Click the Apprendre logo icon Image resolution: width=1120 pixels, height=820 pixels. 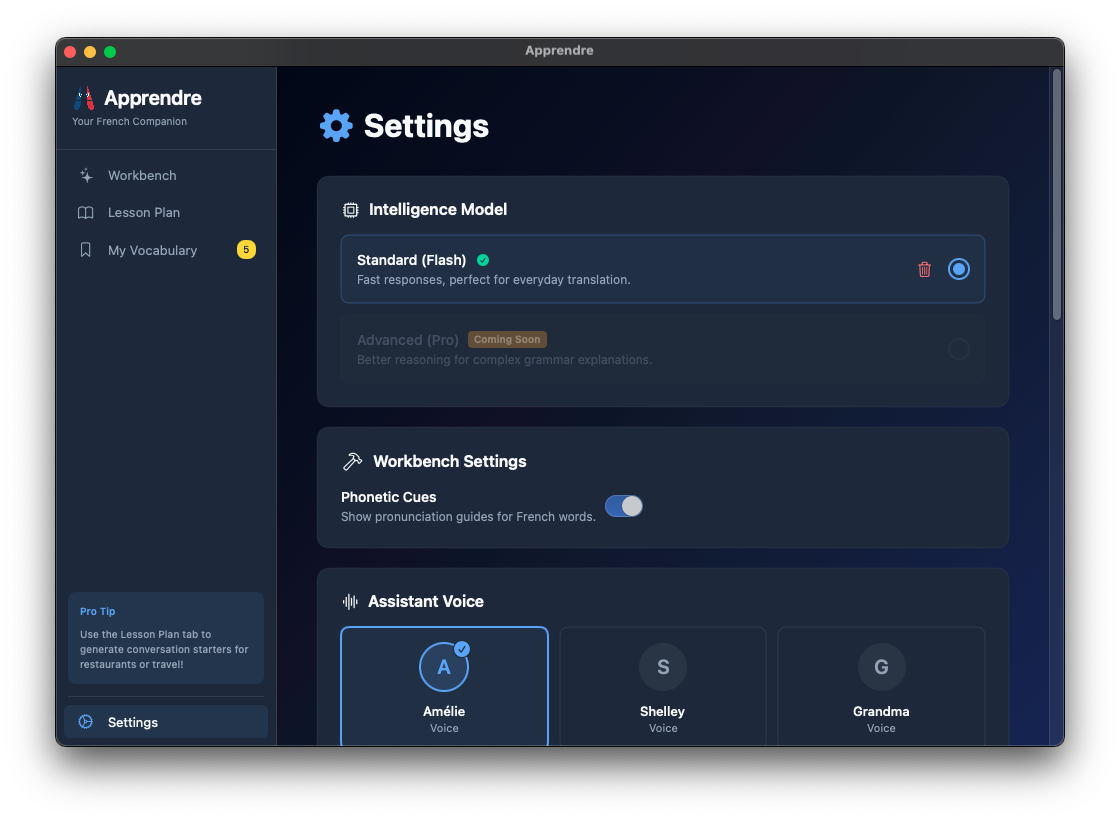click(x=84, y=98)
